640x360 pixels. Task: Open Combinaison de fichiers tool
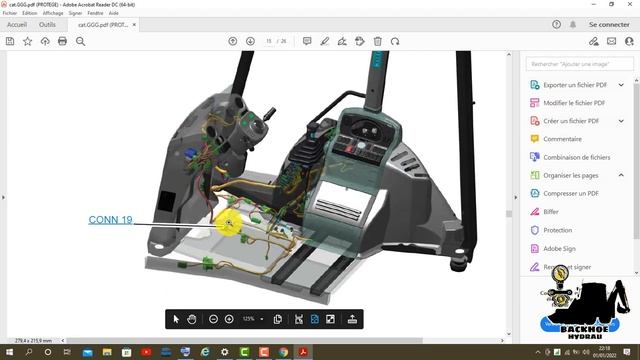(576, 157)
